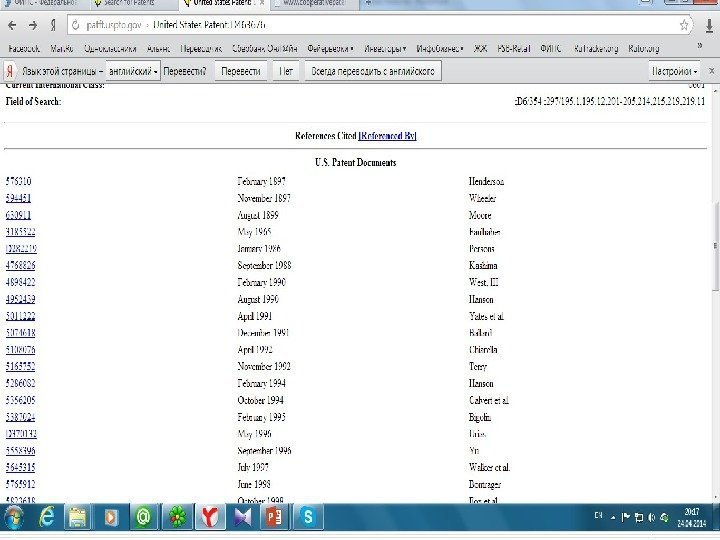The image size is (720, 540).
Task: Show hidden bookmarks with the » chevron
Action: coord(699,45)
